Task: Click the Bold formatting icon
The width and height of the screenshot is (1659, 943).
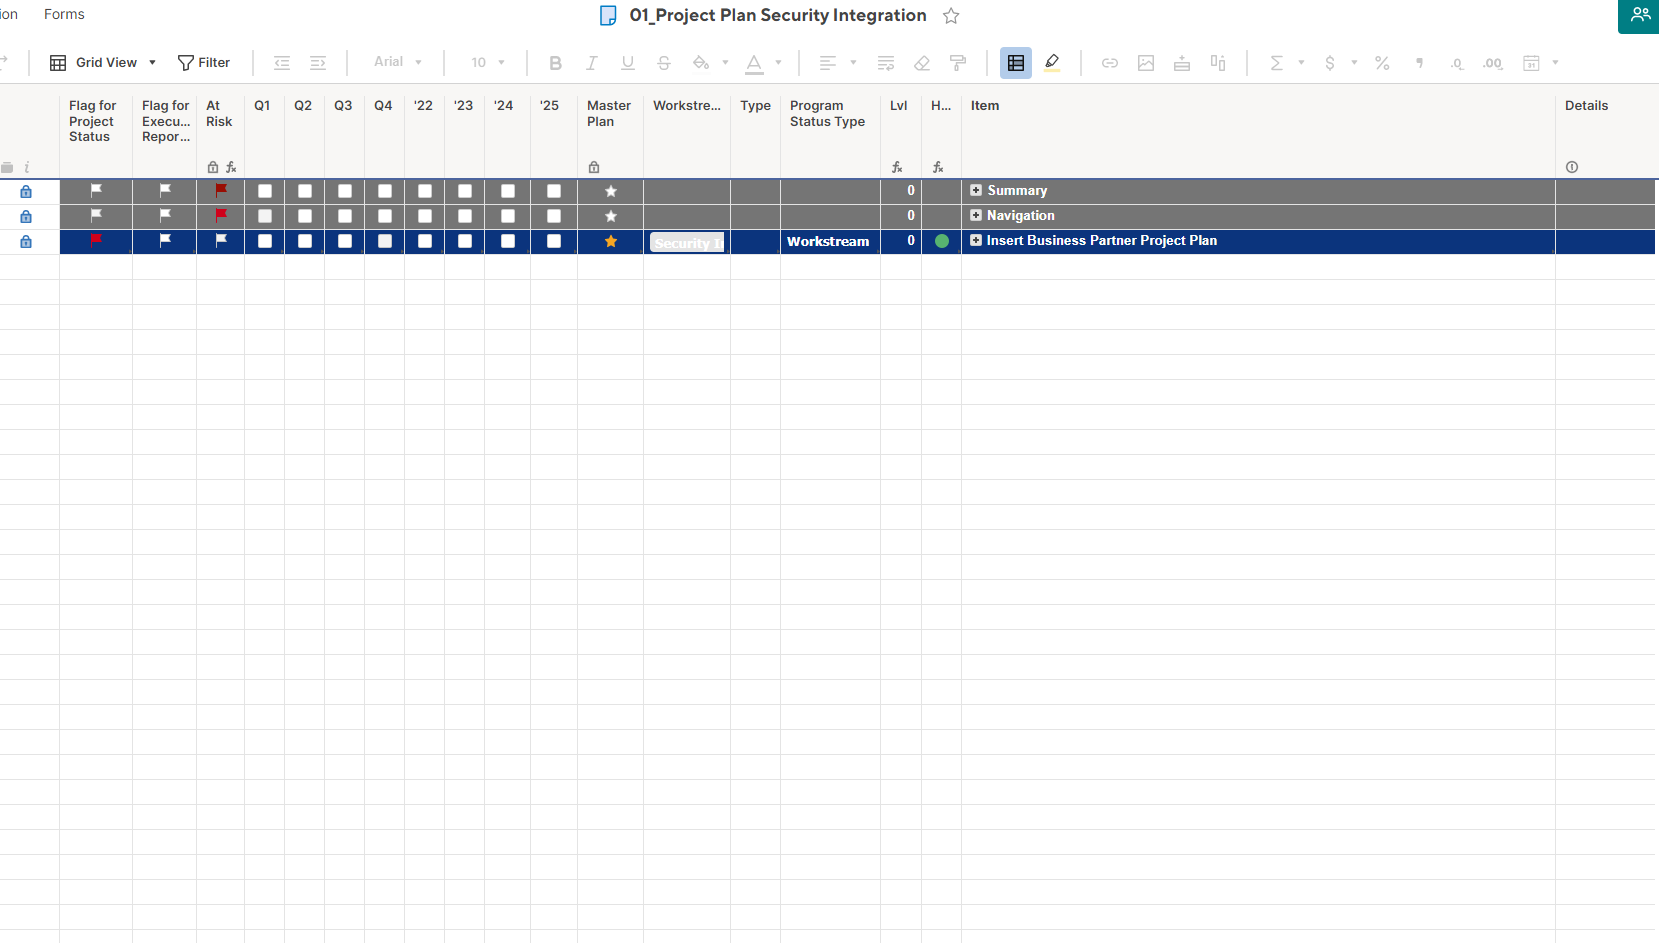Action: click(555, 63)
